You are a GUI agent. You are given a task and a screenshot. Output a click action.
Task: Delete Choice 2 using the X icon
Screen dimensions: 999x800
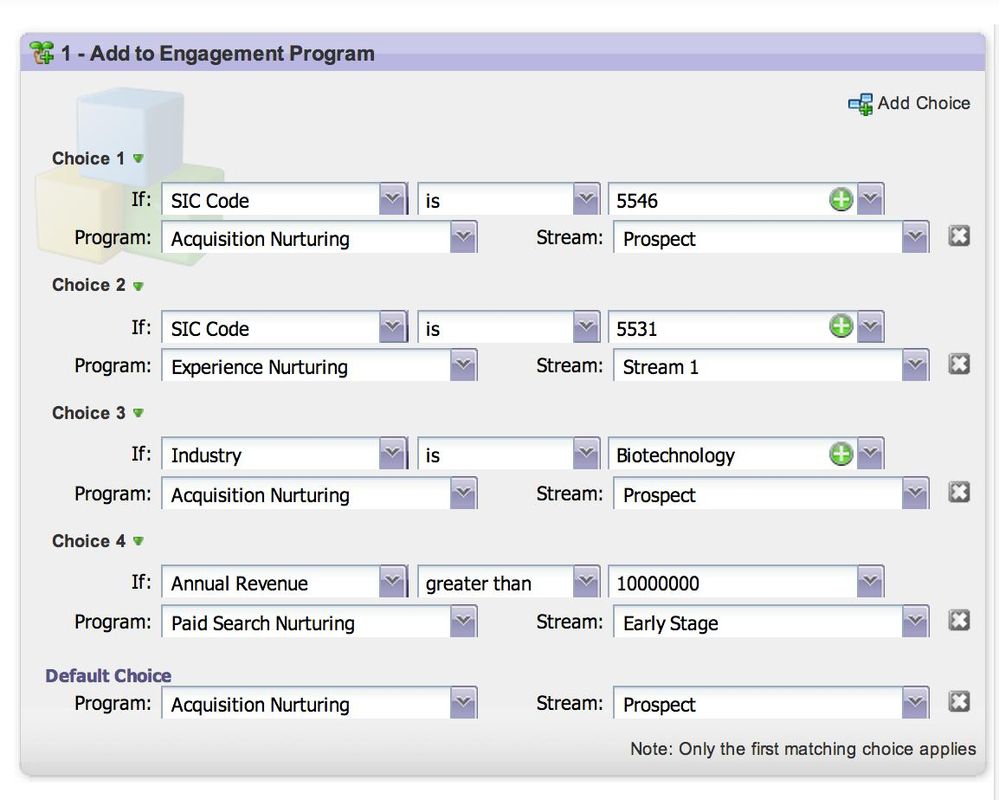pyautogui.click(x=959, y=365)
